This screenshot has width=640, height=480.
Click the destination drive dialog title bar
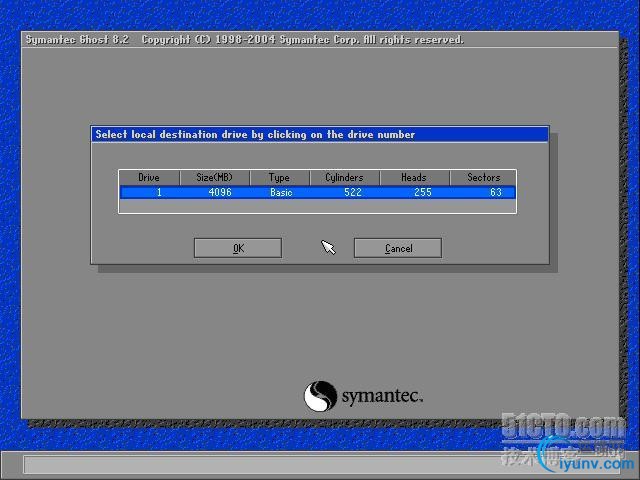point(320,134)
